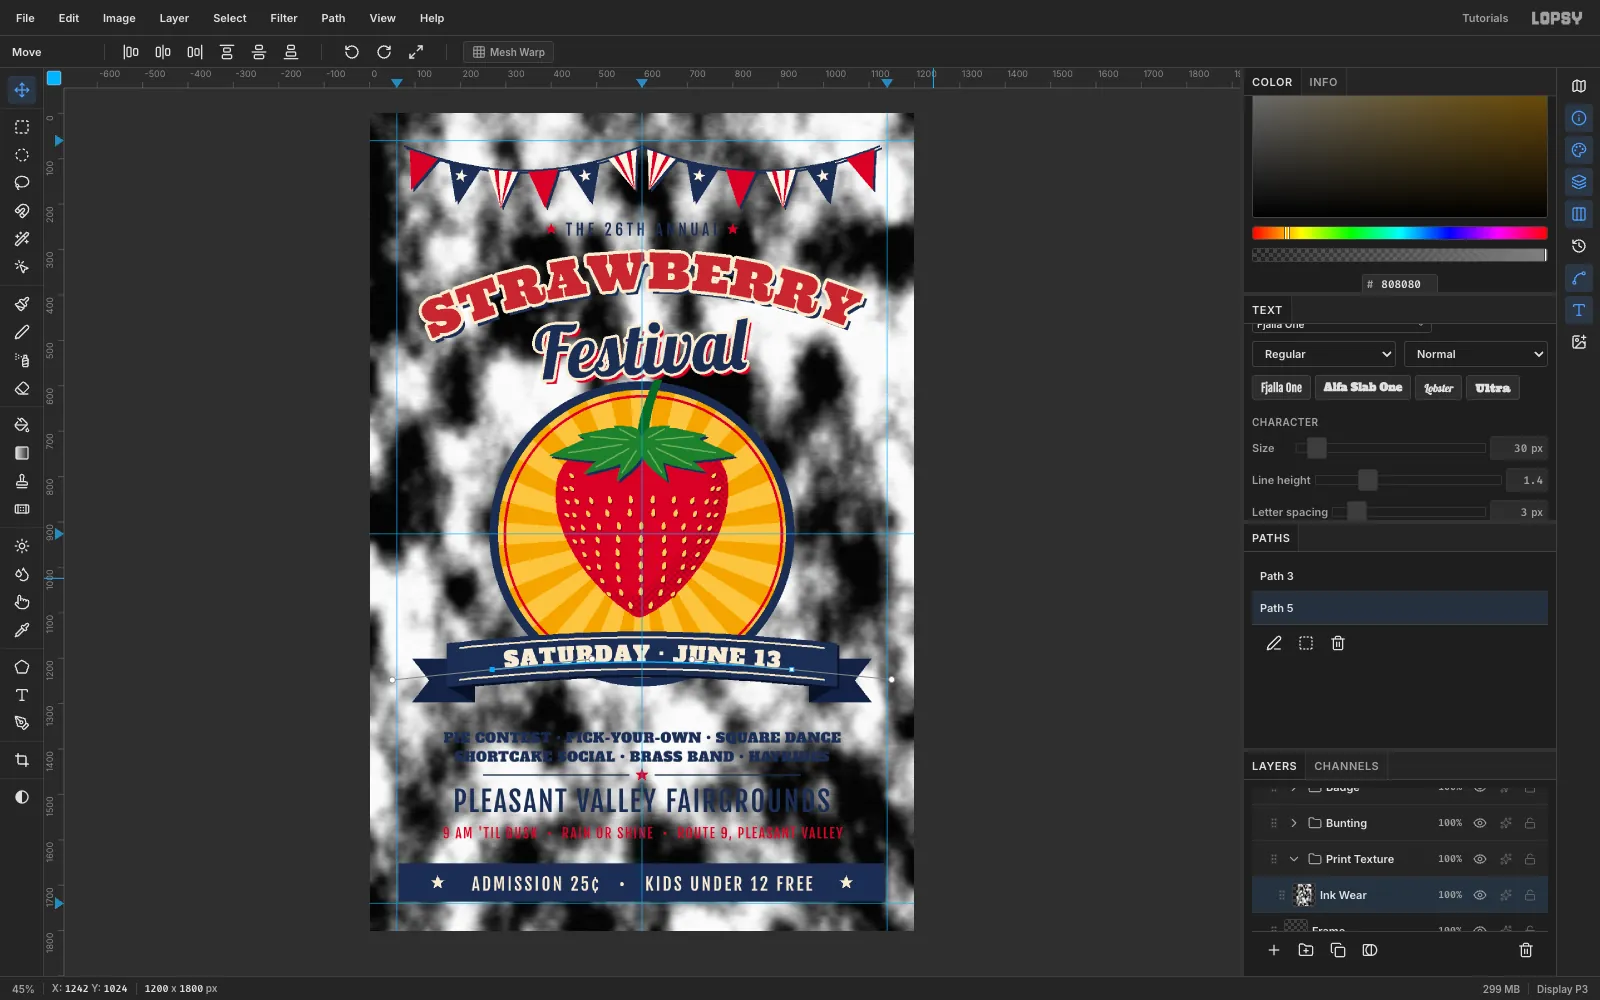
Task: Switch to the Channels tab
Action: [x=1346, y=766]
